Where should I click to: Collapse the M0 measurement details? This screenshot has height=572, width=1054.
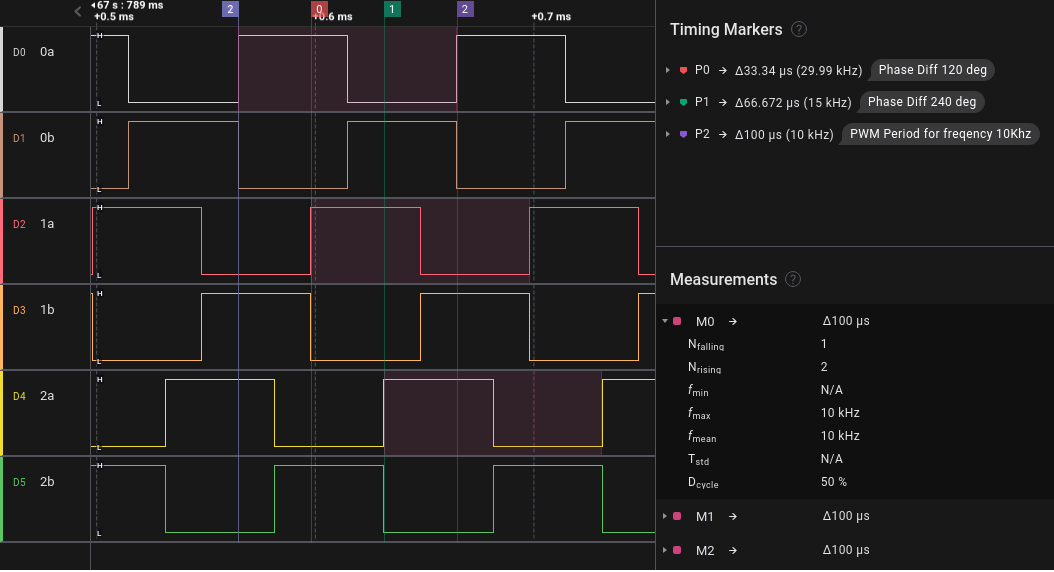pyautogui.click(x=665, y=321)
